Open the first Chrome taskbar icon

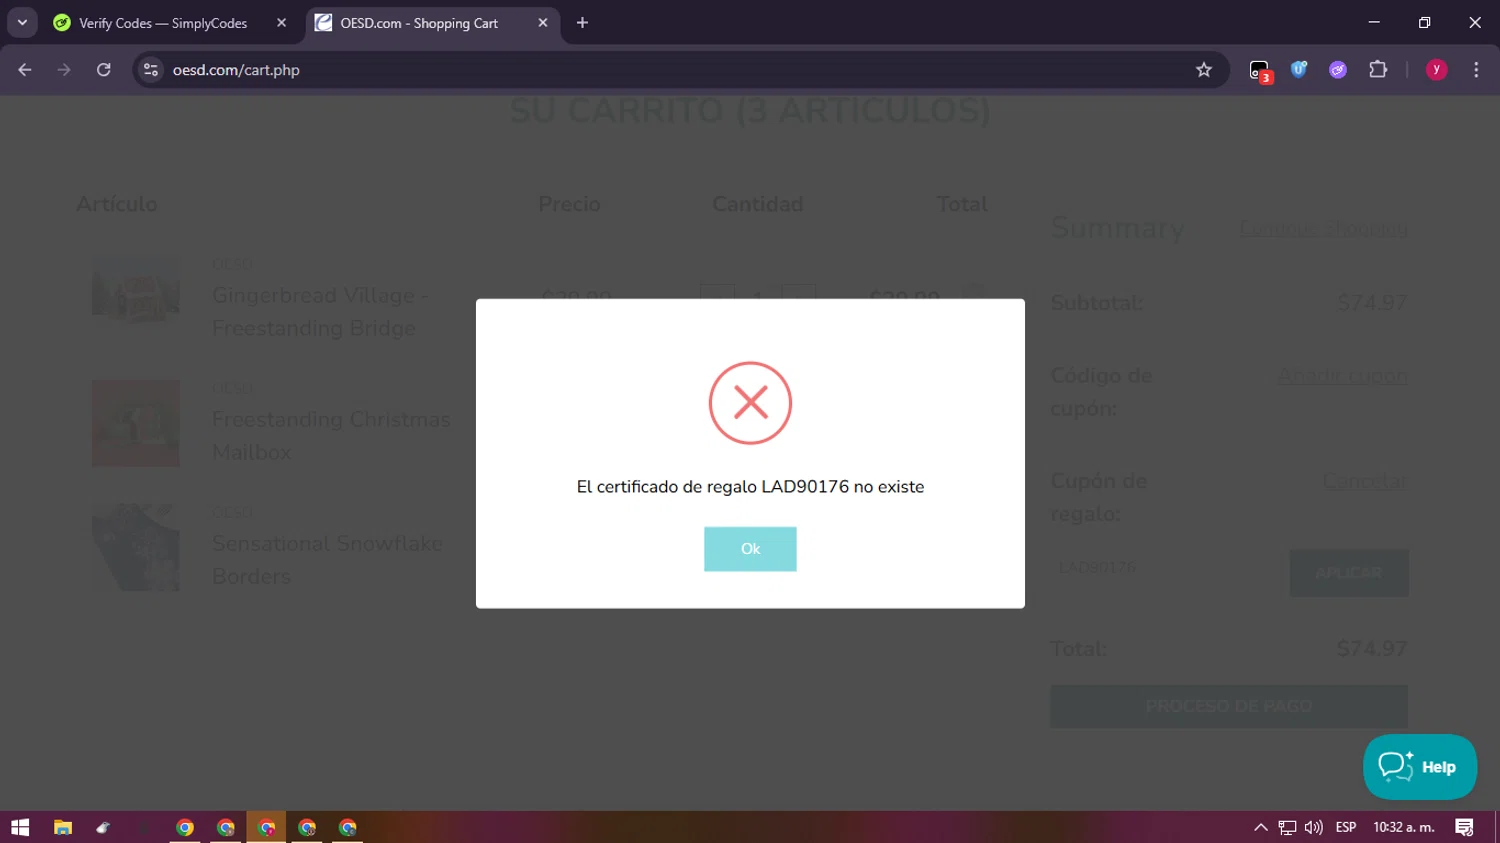click(x=185, y=827)
